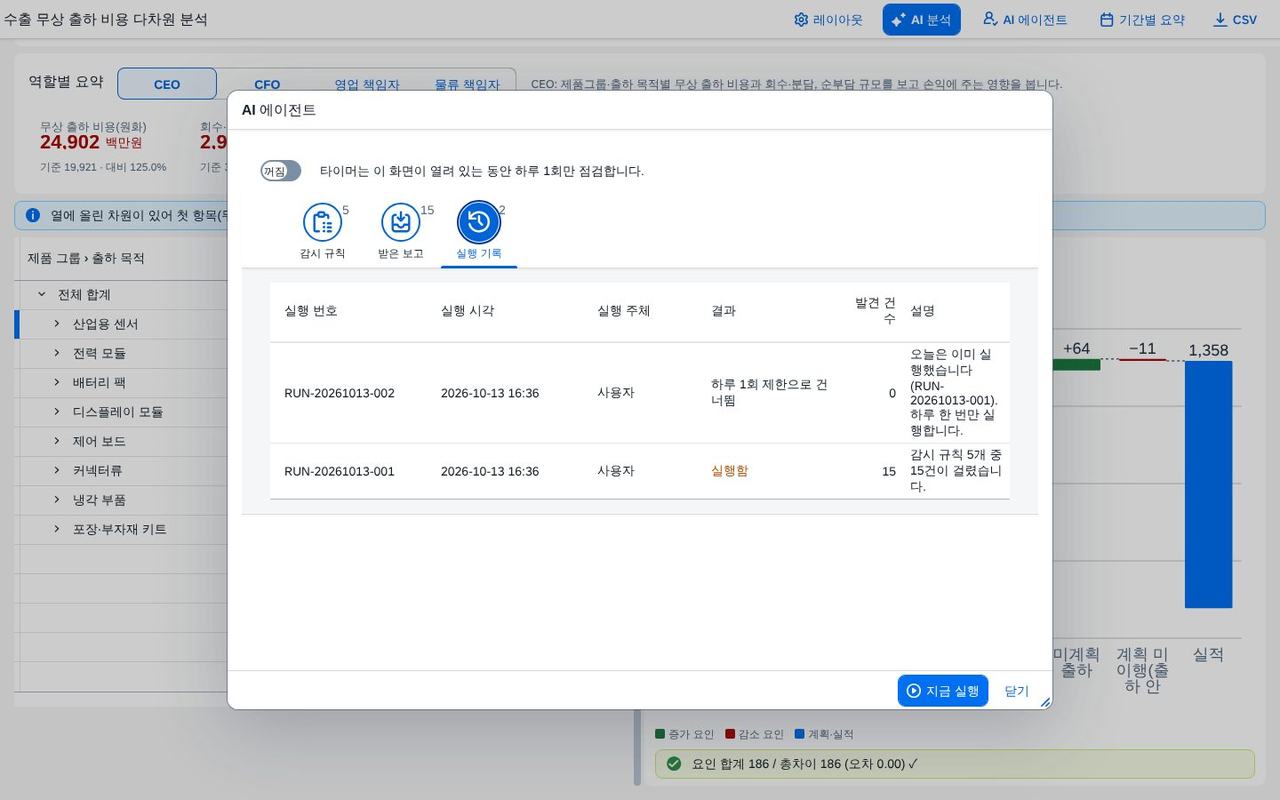Expand the 디스플레이 모듈 row
Image resolution: width=1280 pixels, height=800 pixels.
point(57,411)
